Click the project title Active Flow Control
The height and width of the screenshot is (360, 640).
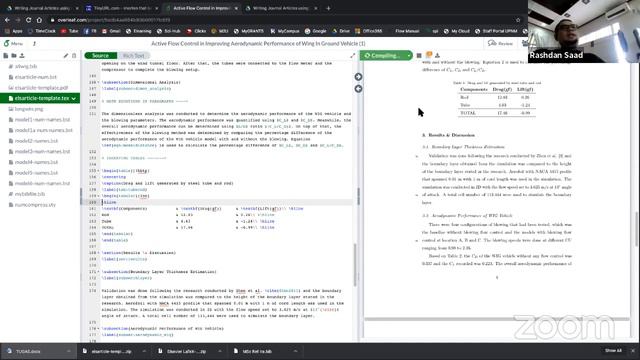(x=258, y=43)
